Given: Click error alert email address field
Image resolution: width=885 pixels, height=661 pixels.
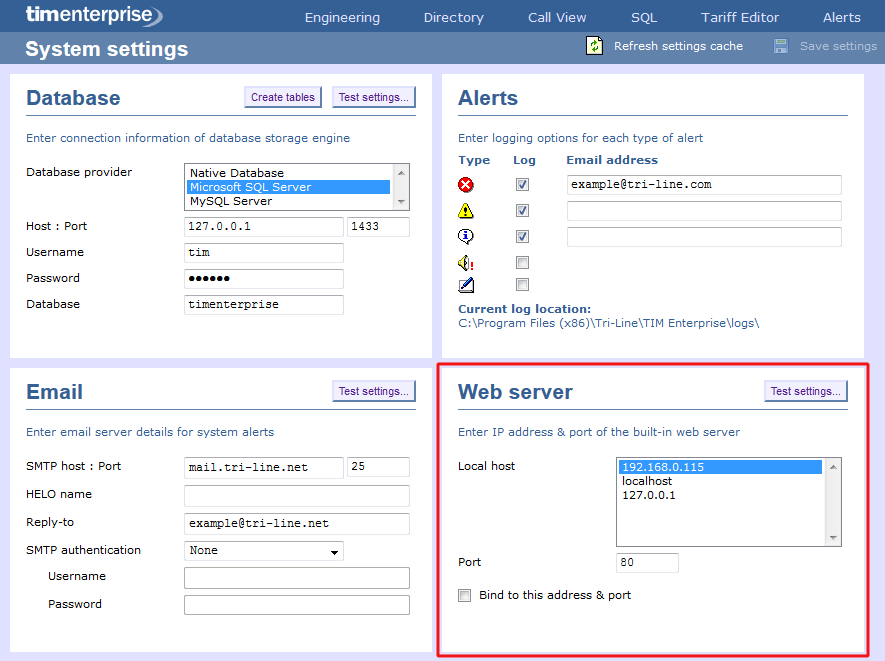Looking at the screenshot, I should (x=704, y=185).
